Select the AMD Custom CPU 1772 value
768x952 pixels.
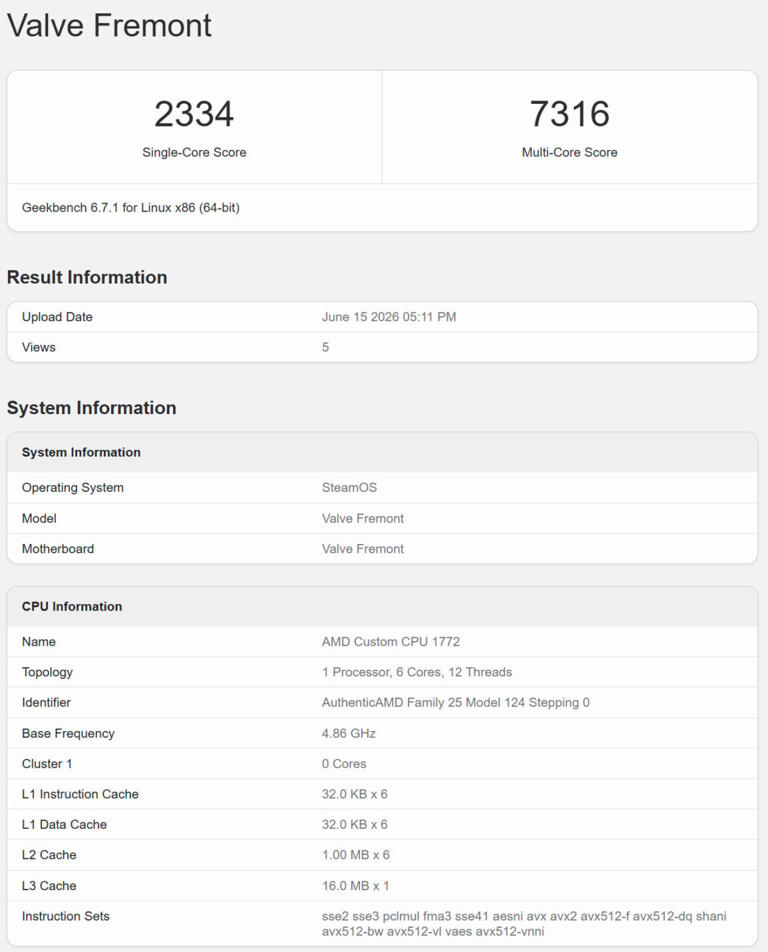pos(391,642)
